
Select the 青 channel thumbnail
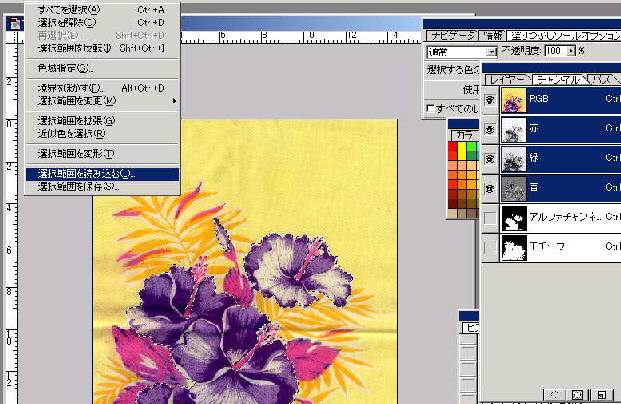(514, 189)
